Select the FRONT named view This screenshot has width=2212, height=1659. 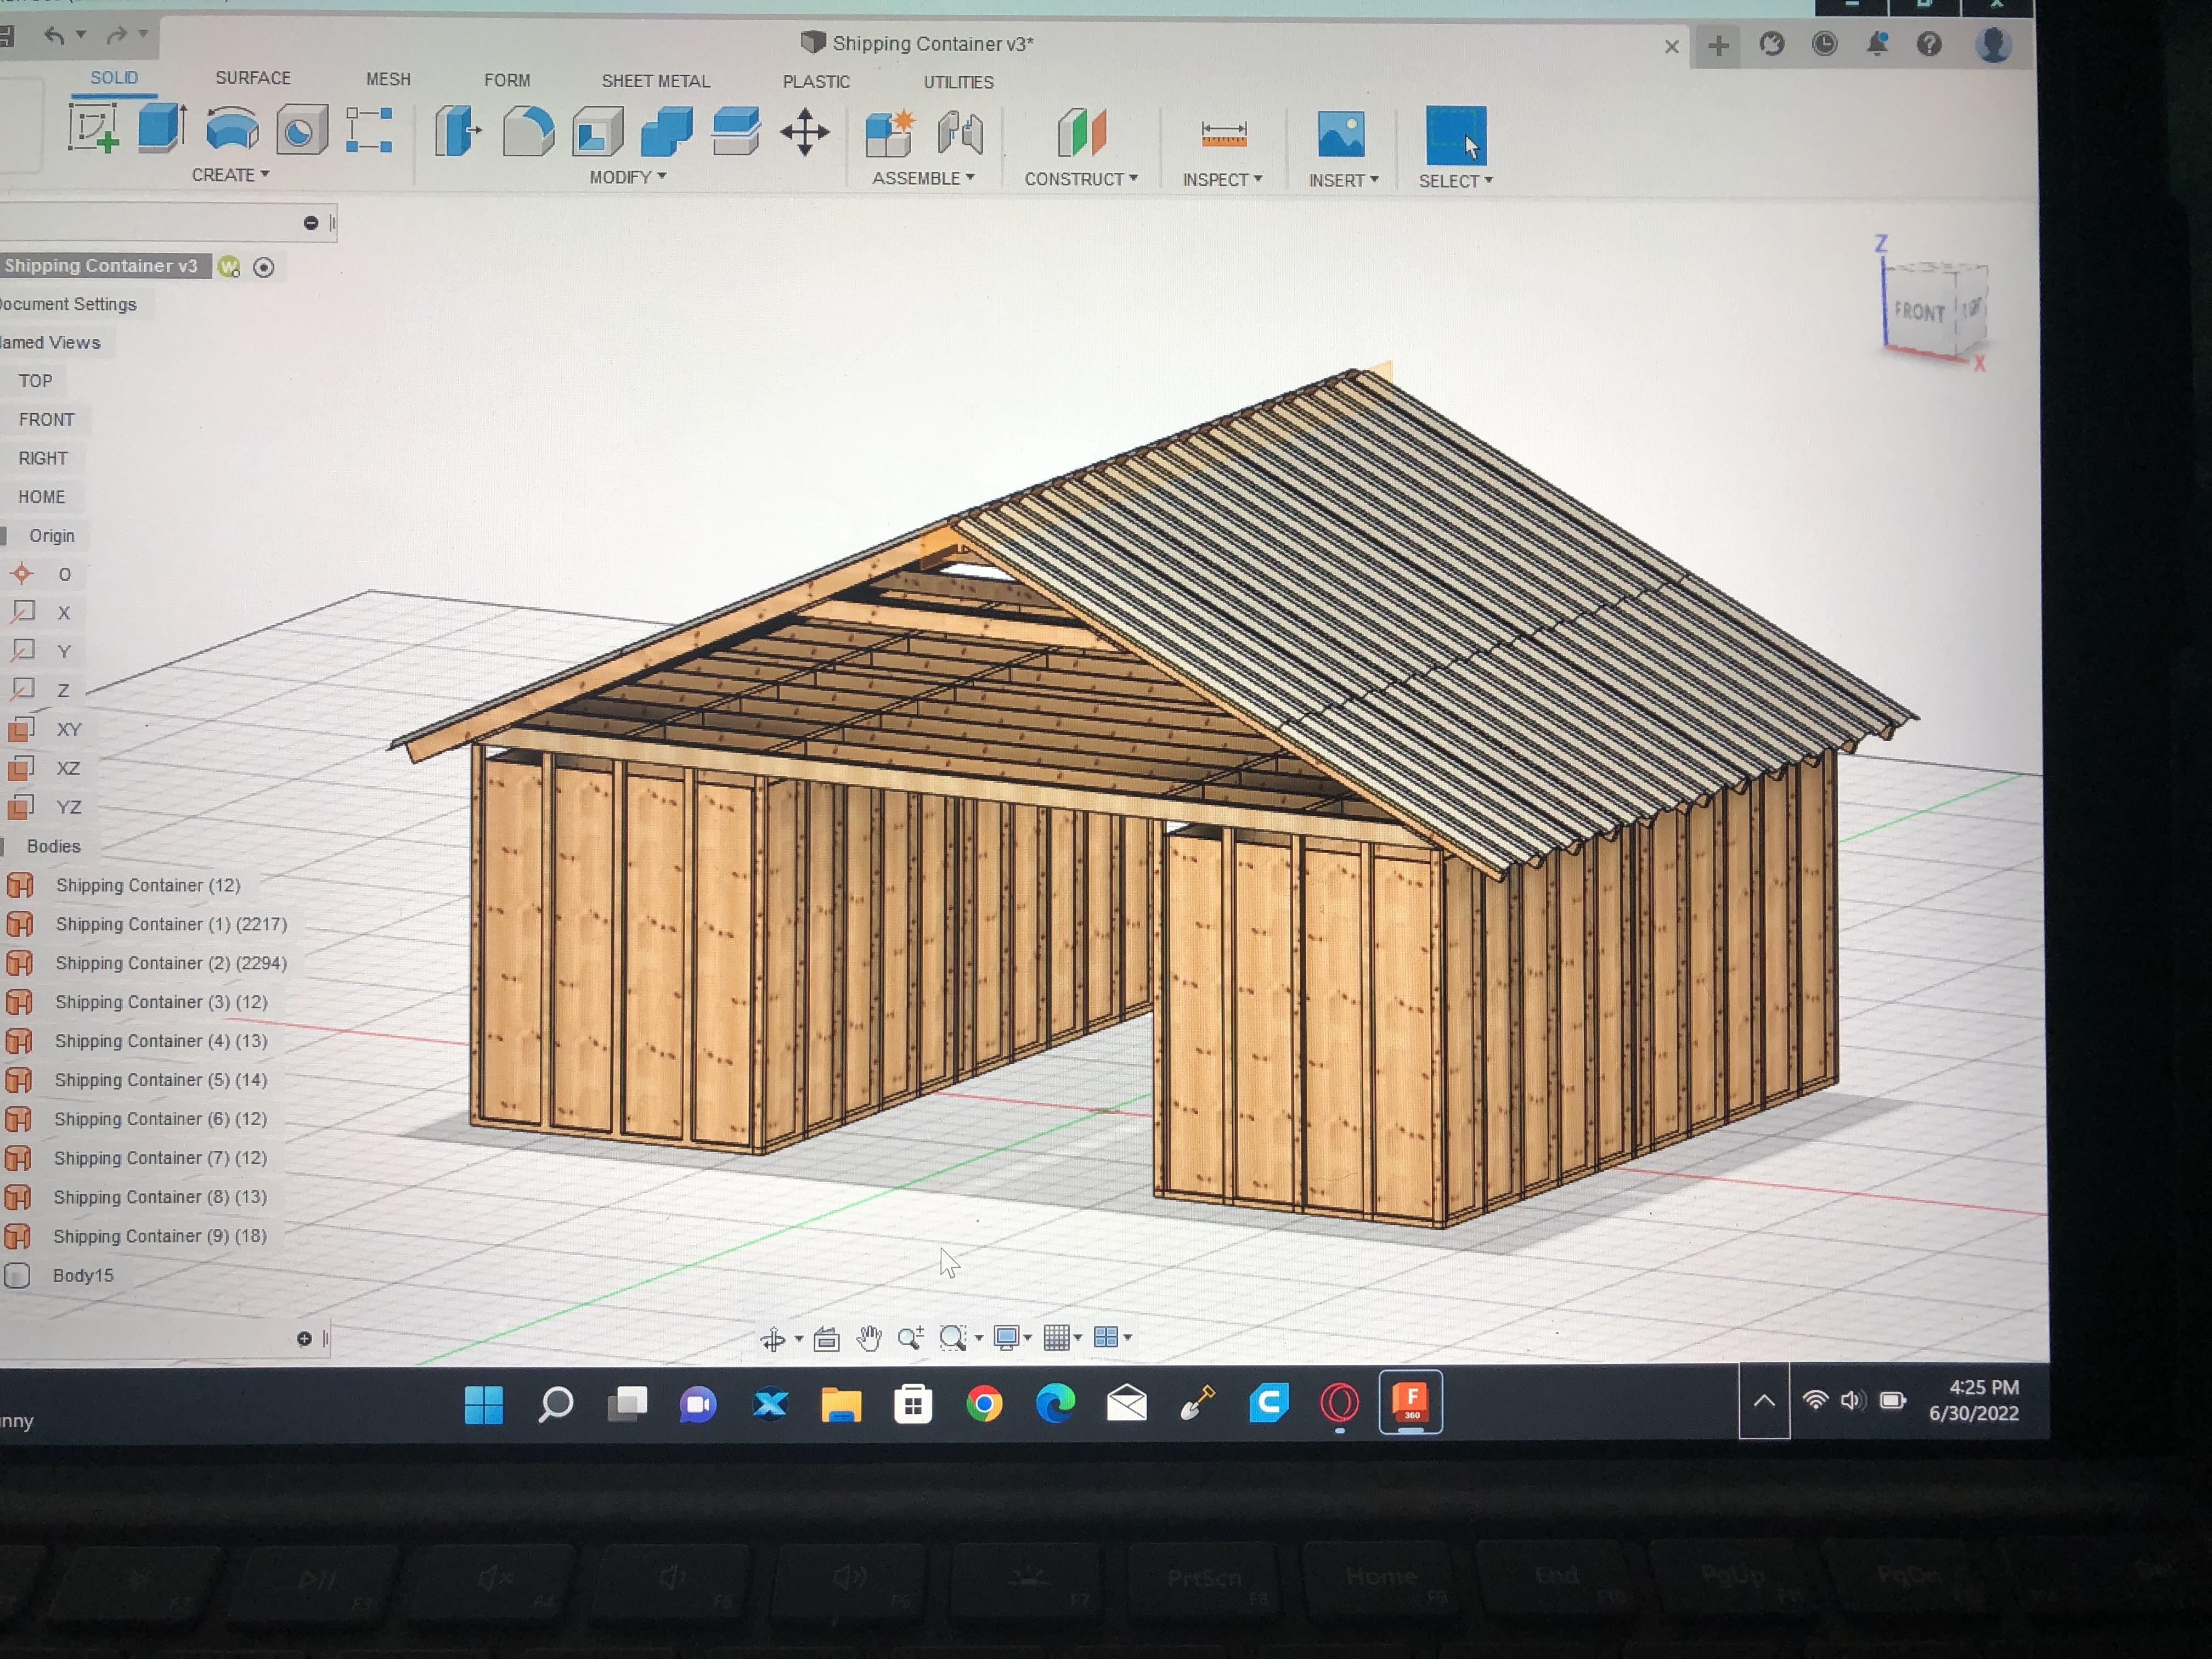tap(46, 420)
